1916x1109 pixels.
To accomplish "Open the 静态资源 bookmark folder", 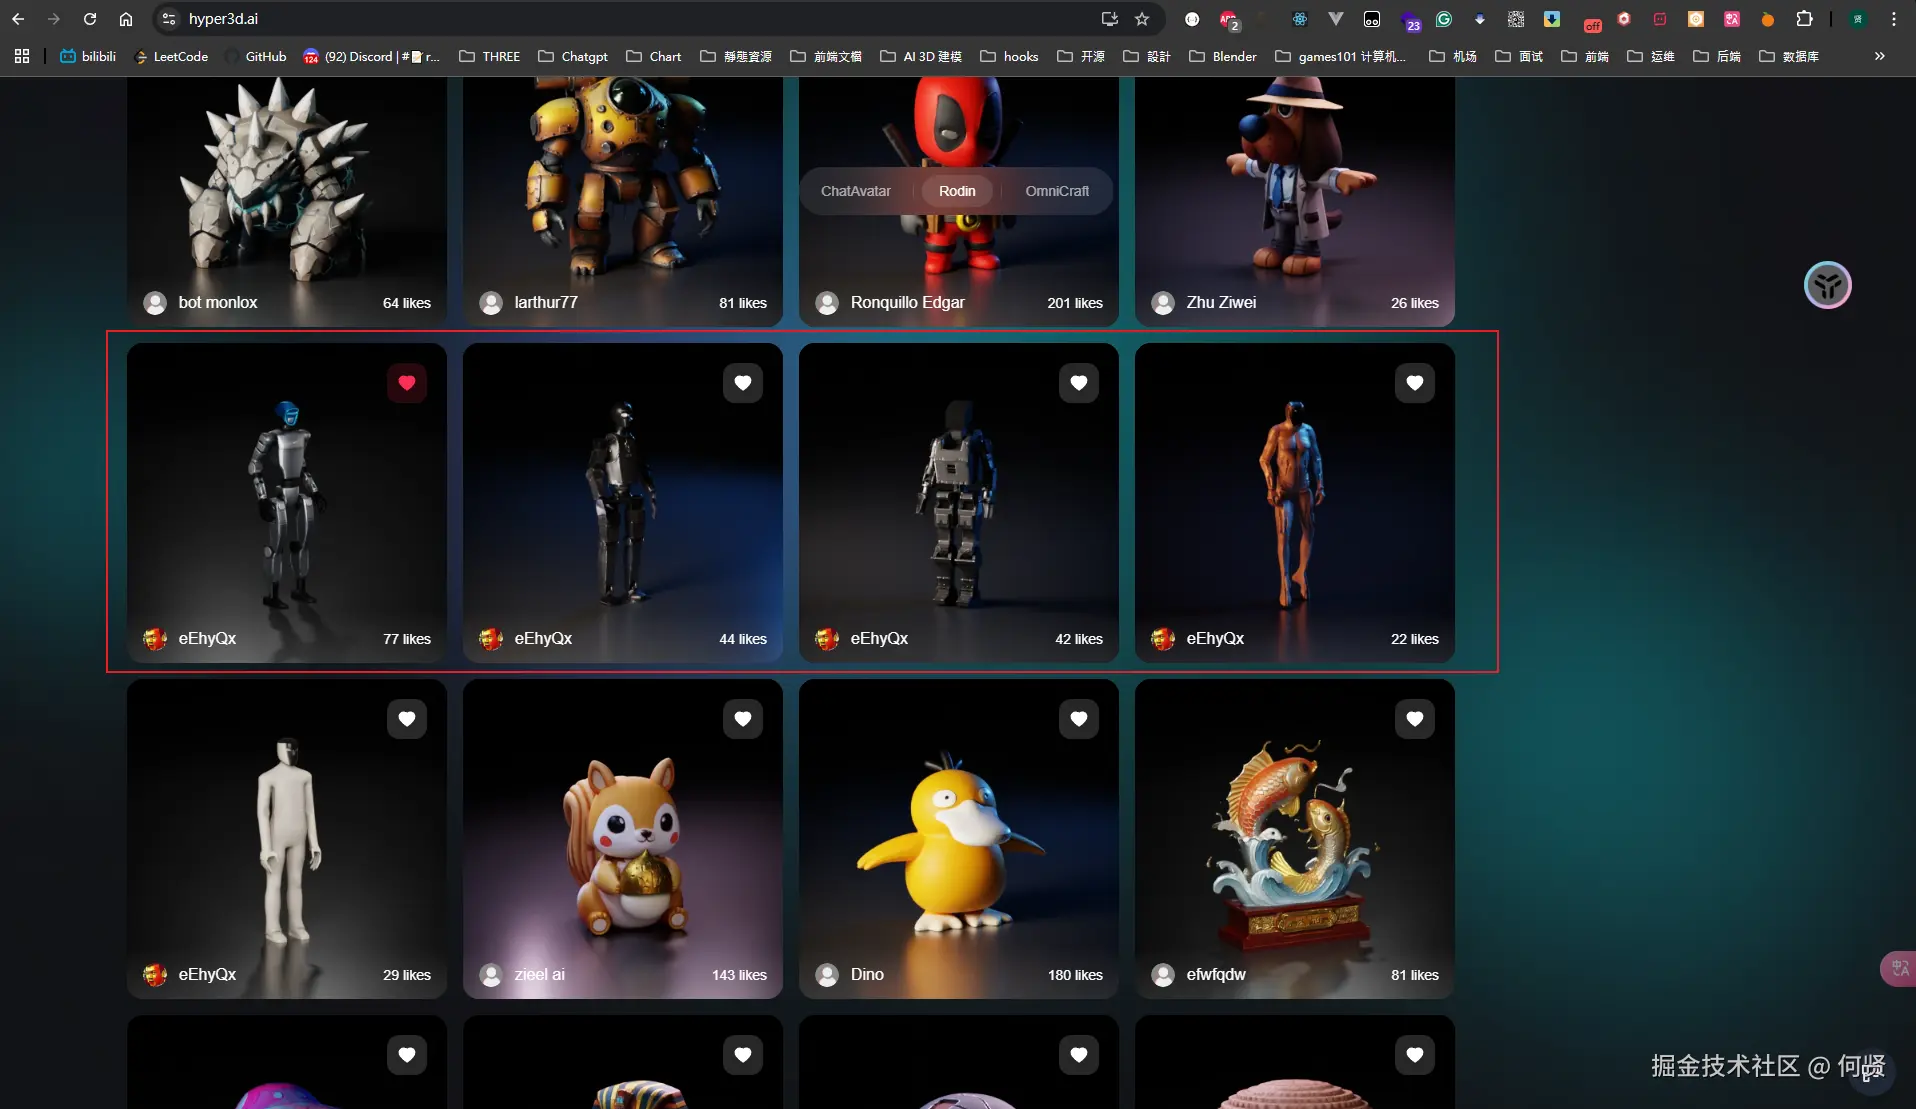I will coord(736,56).
